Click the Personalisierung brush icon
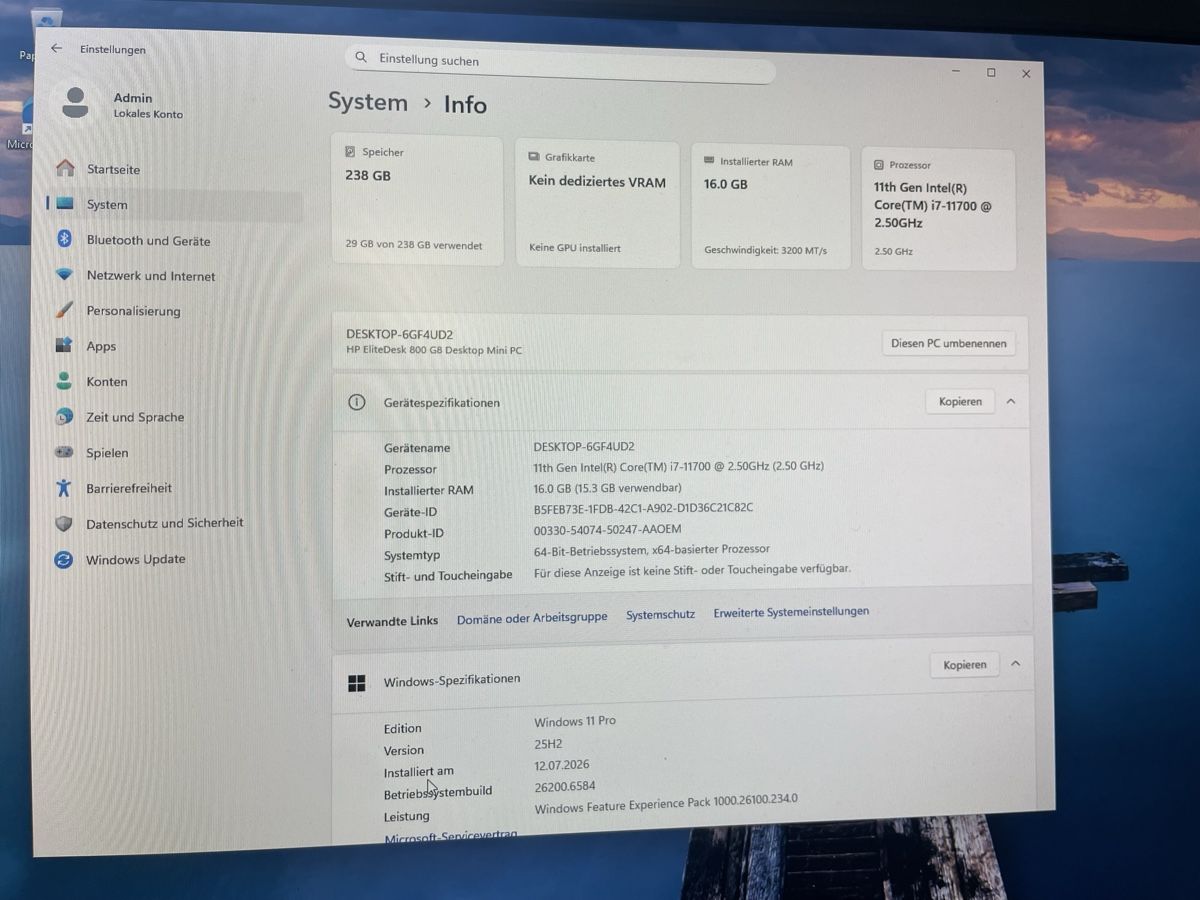 pyautogui.click(x=64, y=310)
